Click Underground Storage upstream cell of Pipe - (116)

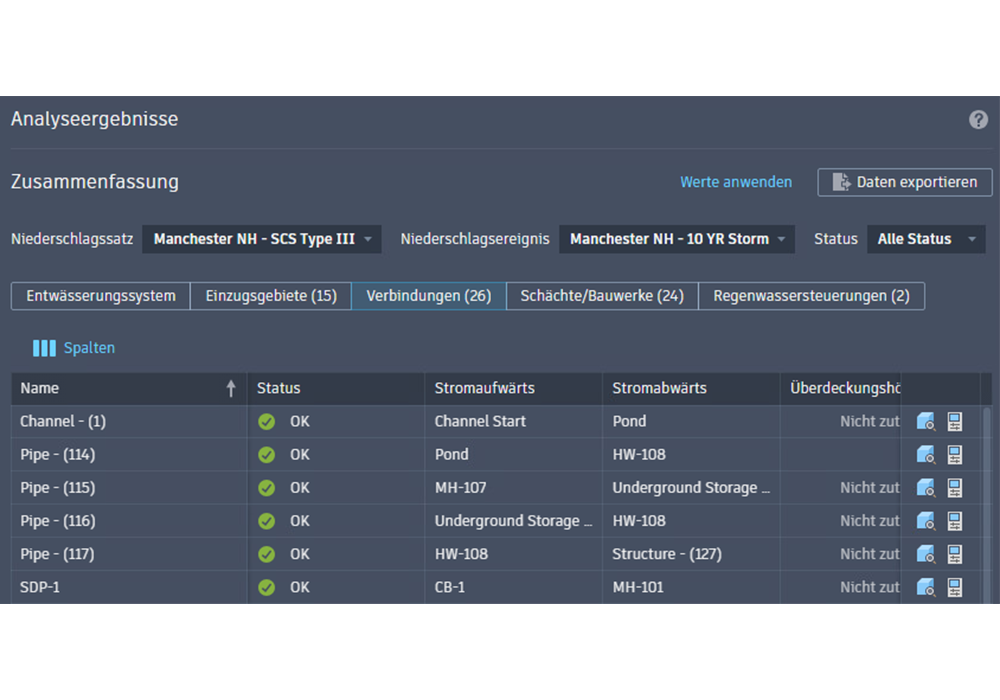[513, 521]
